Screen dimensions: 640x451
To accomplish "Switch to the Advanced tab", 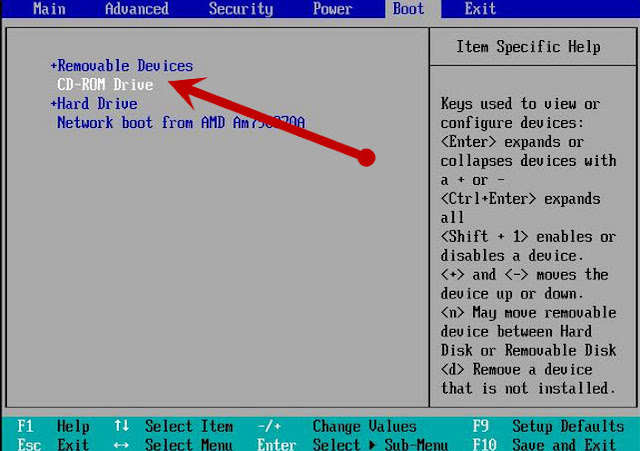I will pos(137,9).
